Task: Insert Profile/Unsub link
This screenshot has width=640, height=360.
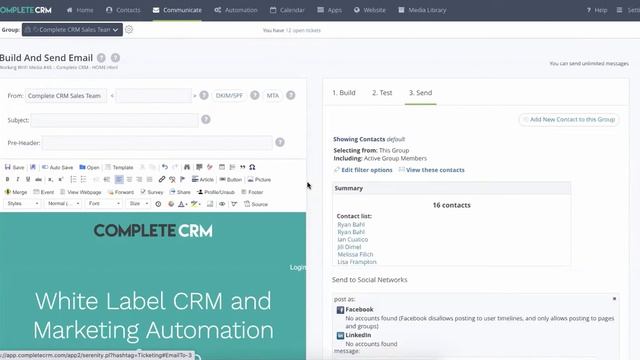Action: coord(216,192)
